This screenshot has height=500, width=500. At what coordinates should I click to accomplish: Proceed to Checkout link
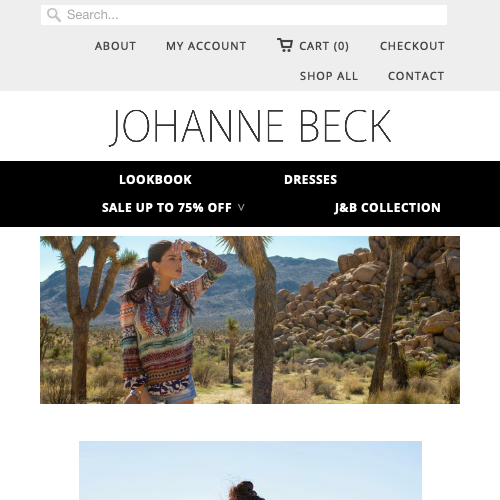412,46
